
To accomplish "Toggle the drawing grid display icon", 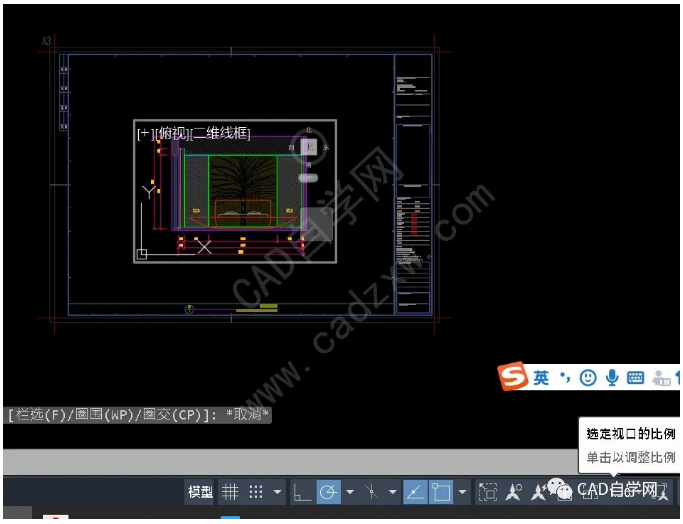I will click(230, 492).
